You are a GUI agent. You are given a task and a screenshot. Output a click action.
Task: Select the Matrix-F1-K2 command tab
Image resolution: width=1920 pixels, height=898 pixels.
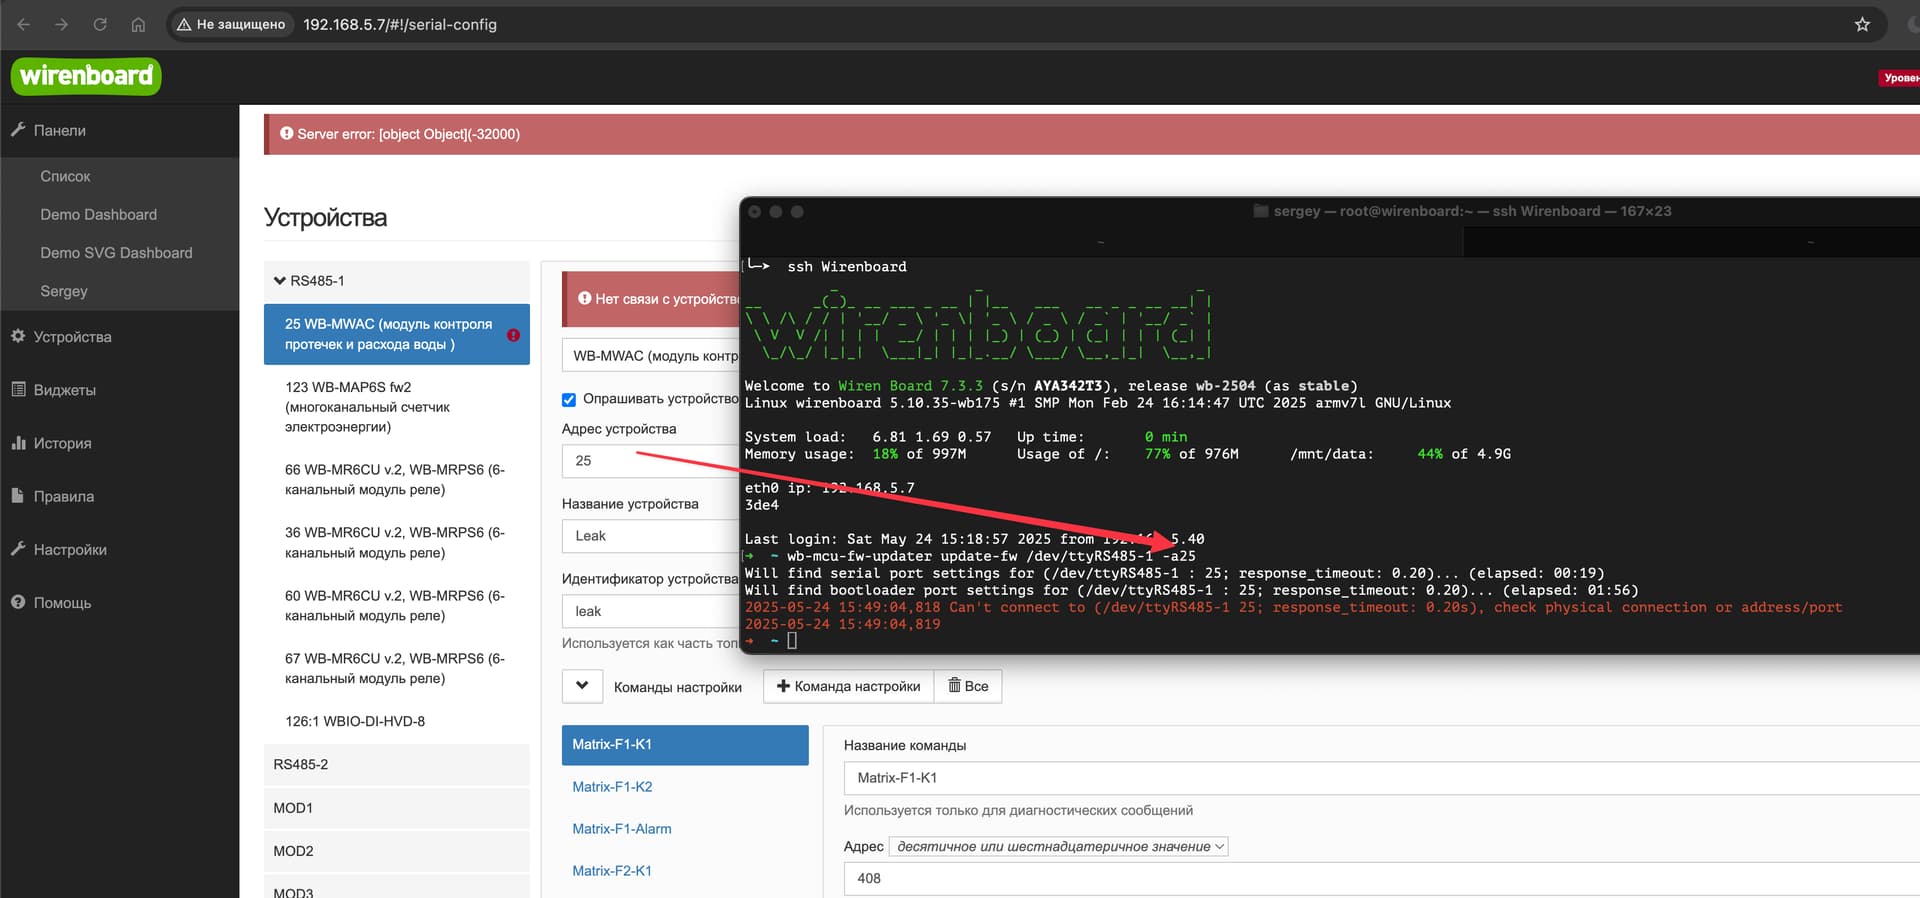click(x=612, y=787)
